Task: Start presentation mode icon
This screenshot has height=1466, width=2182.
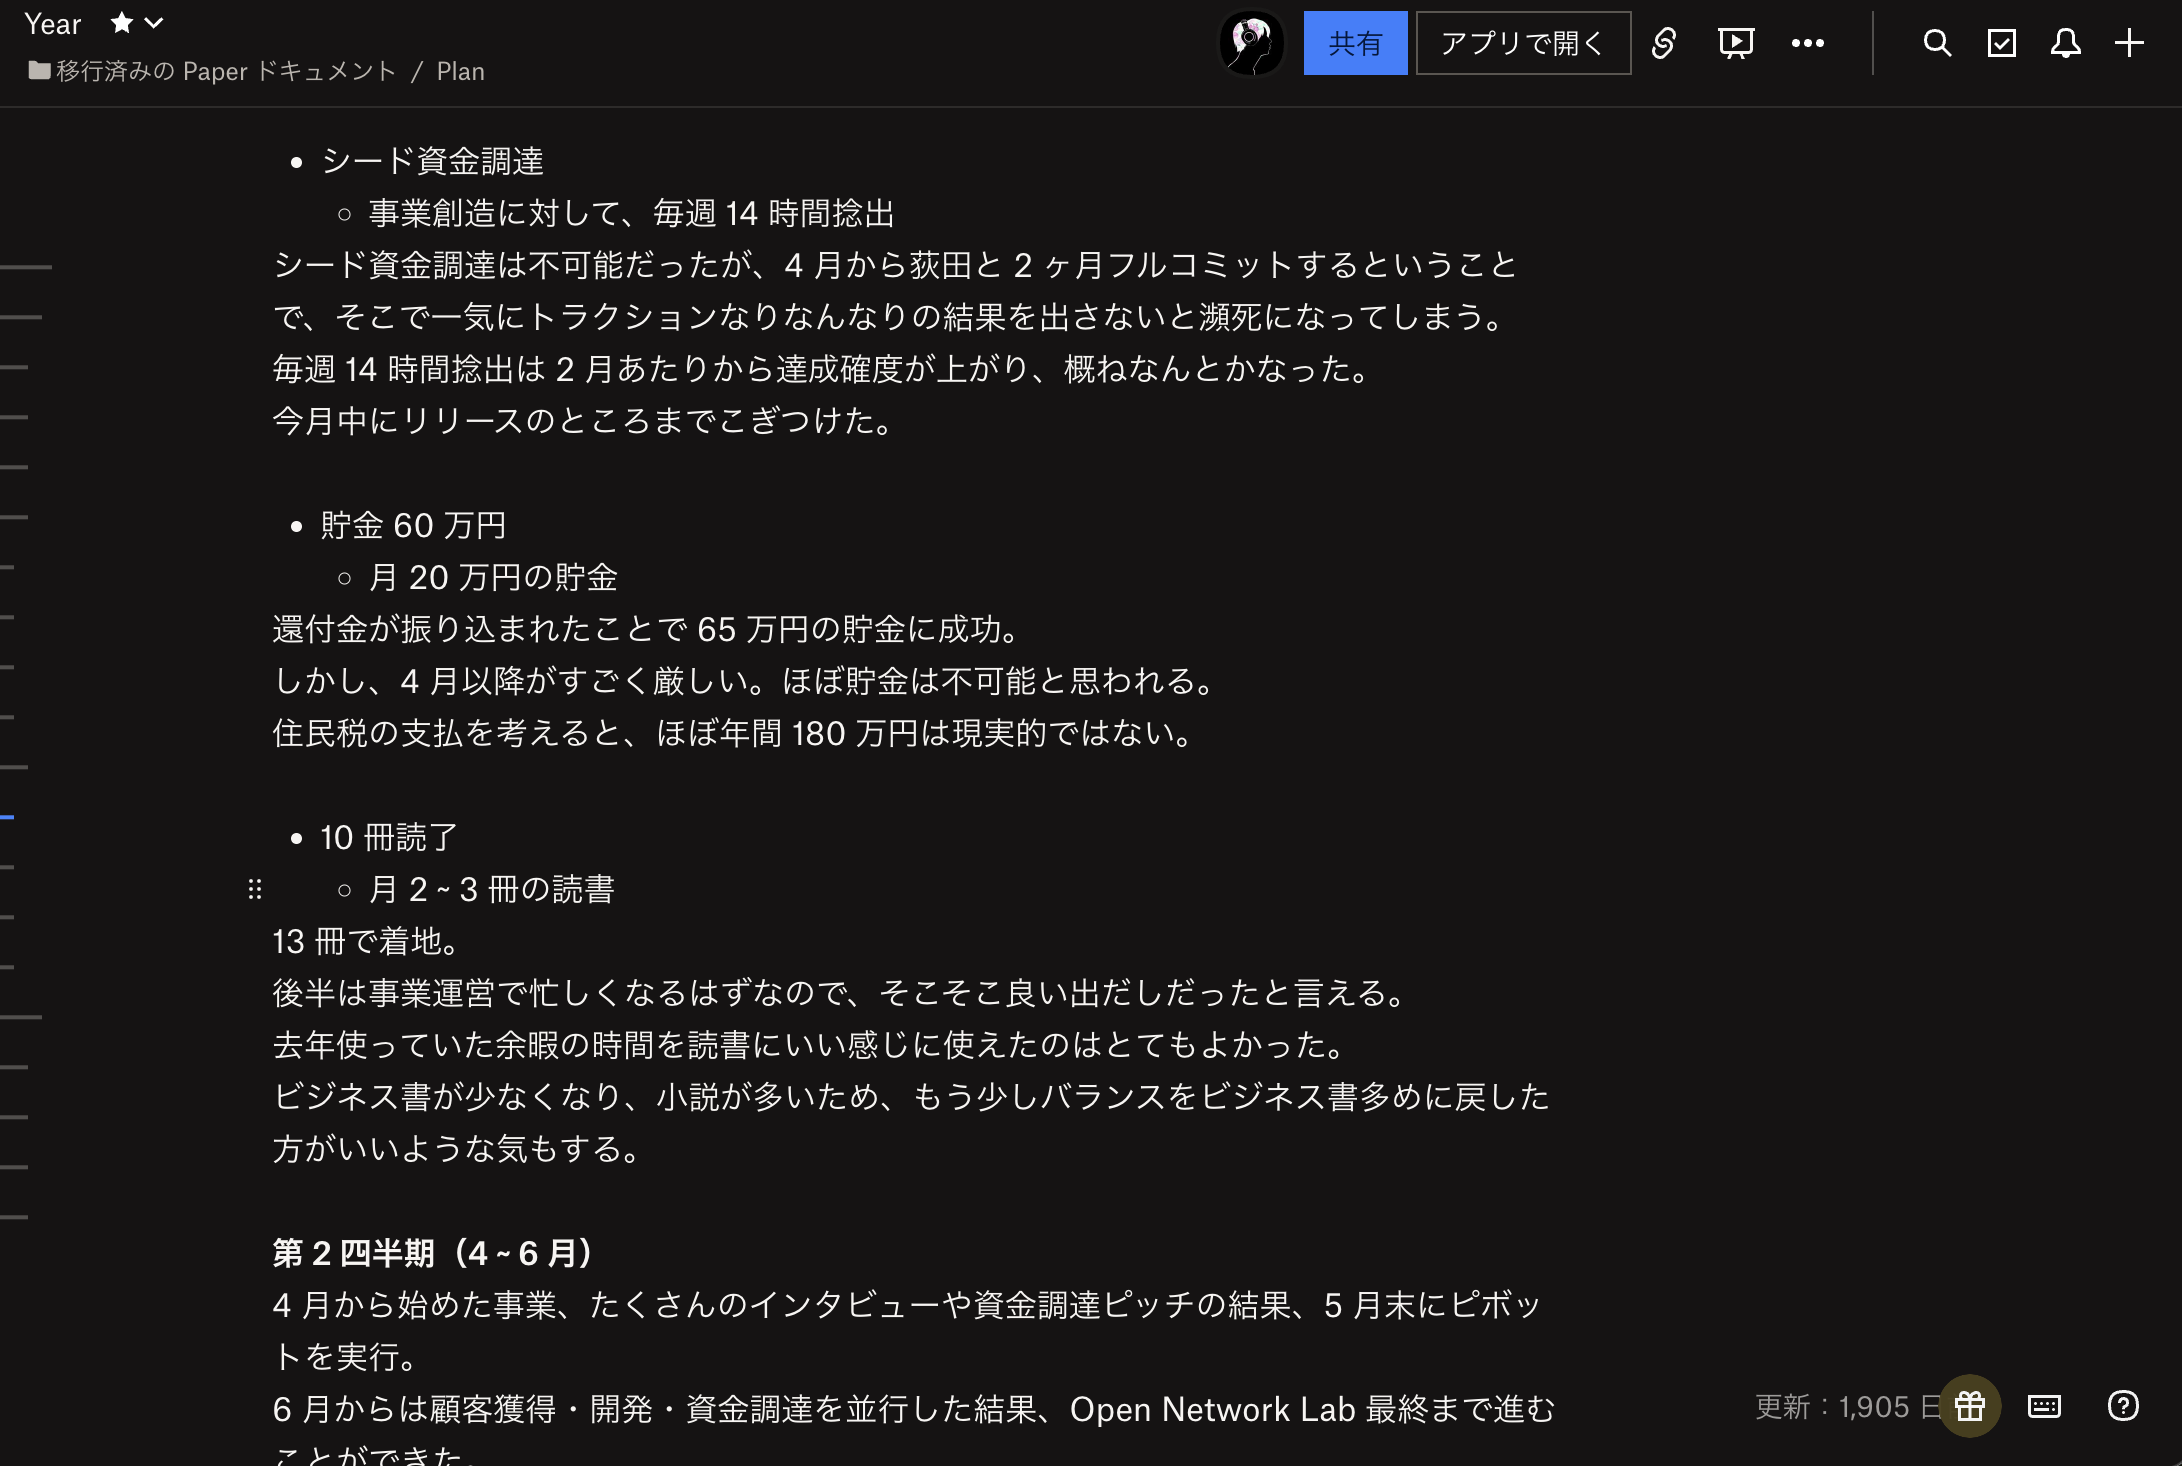Action: pyautogui.click(x=1735, y=43)
